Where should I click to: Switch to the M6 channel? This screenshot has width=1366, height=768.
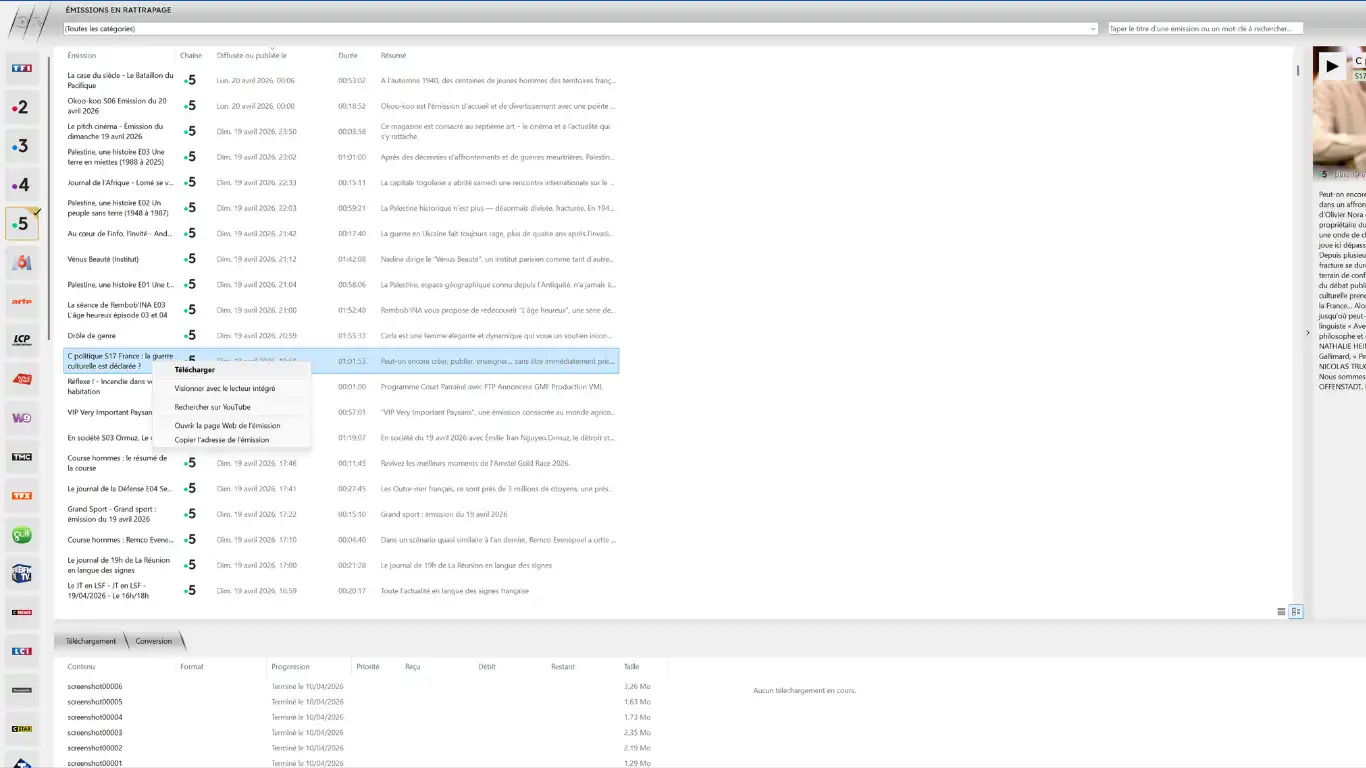coord(21,262)
